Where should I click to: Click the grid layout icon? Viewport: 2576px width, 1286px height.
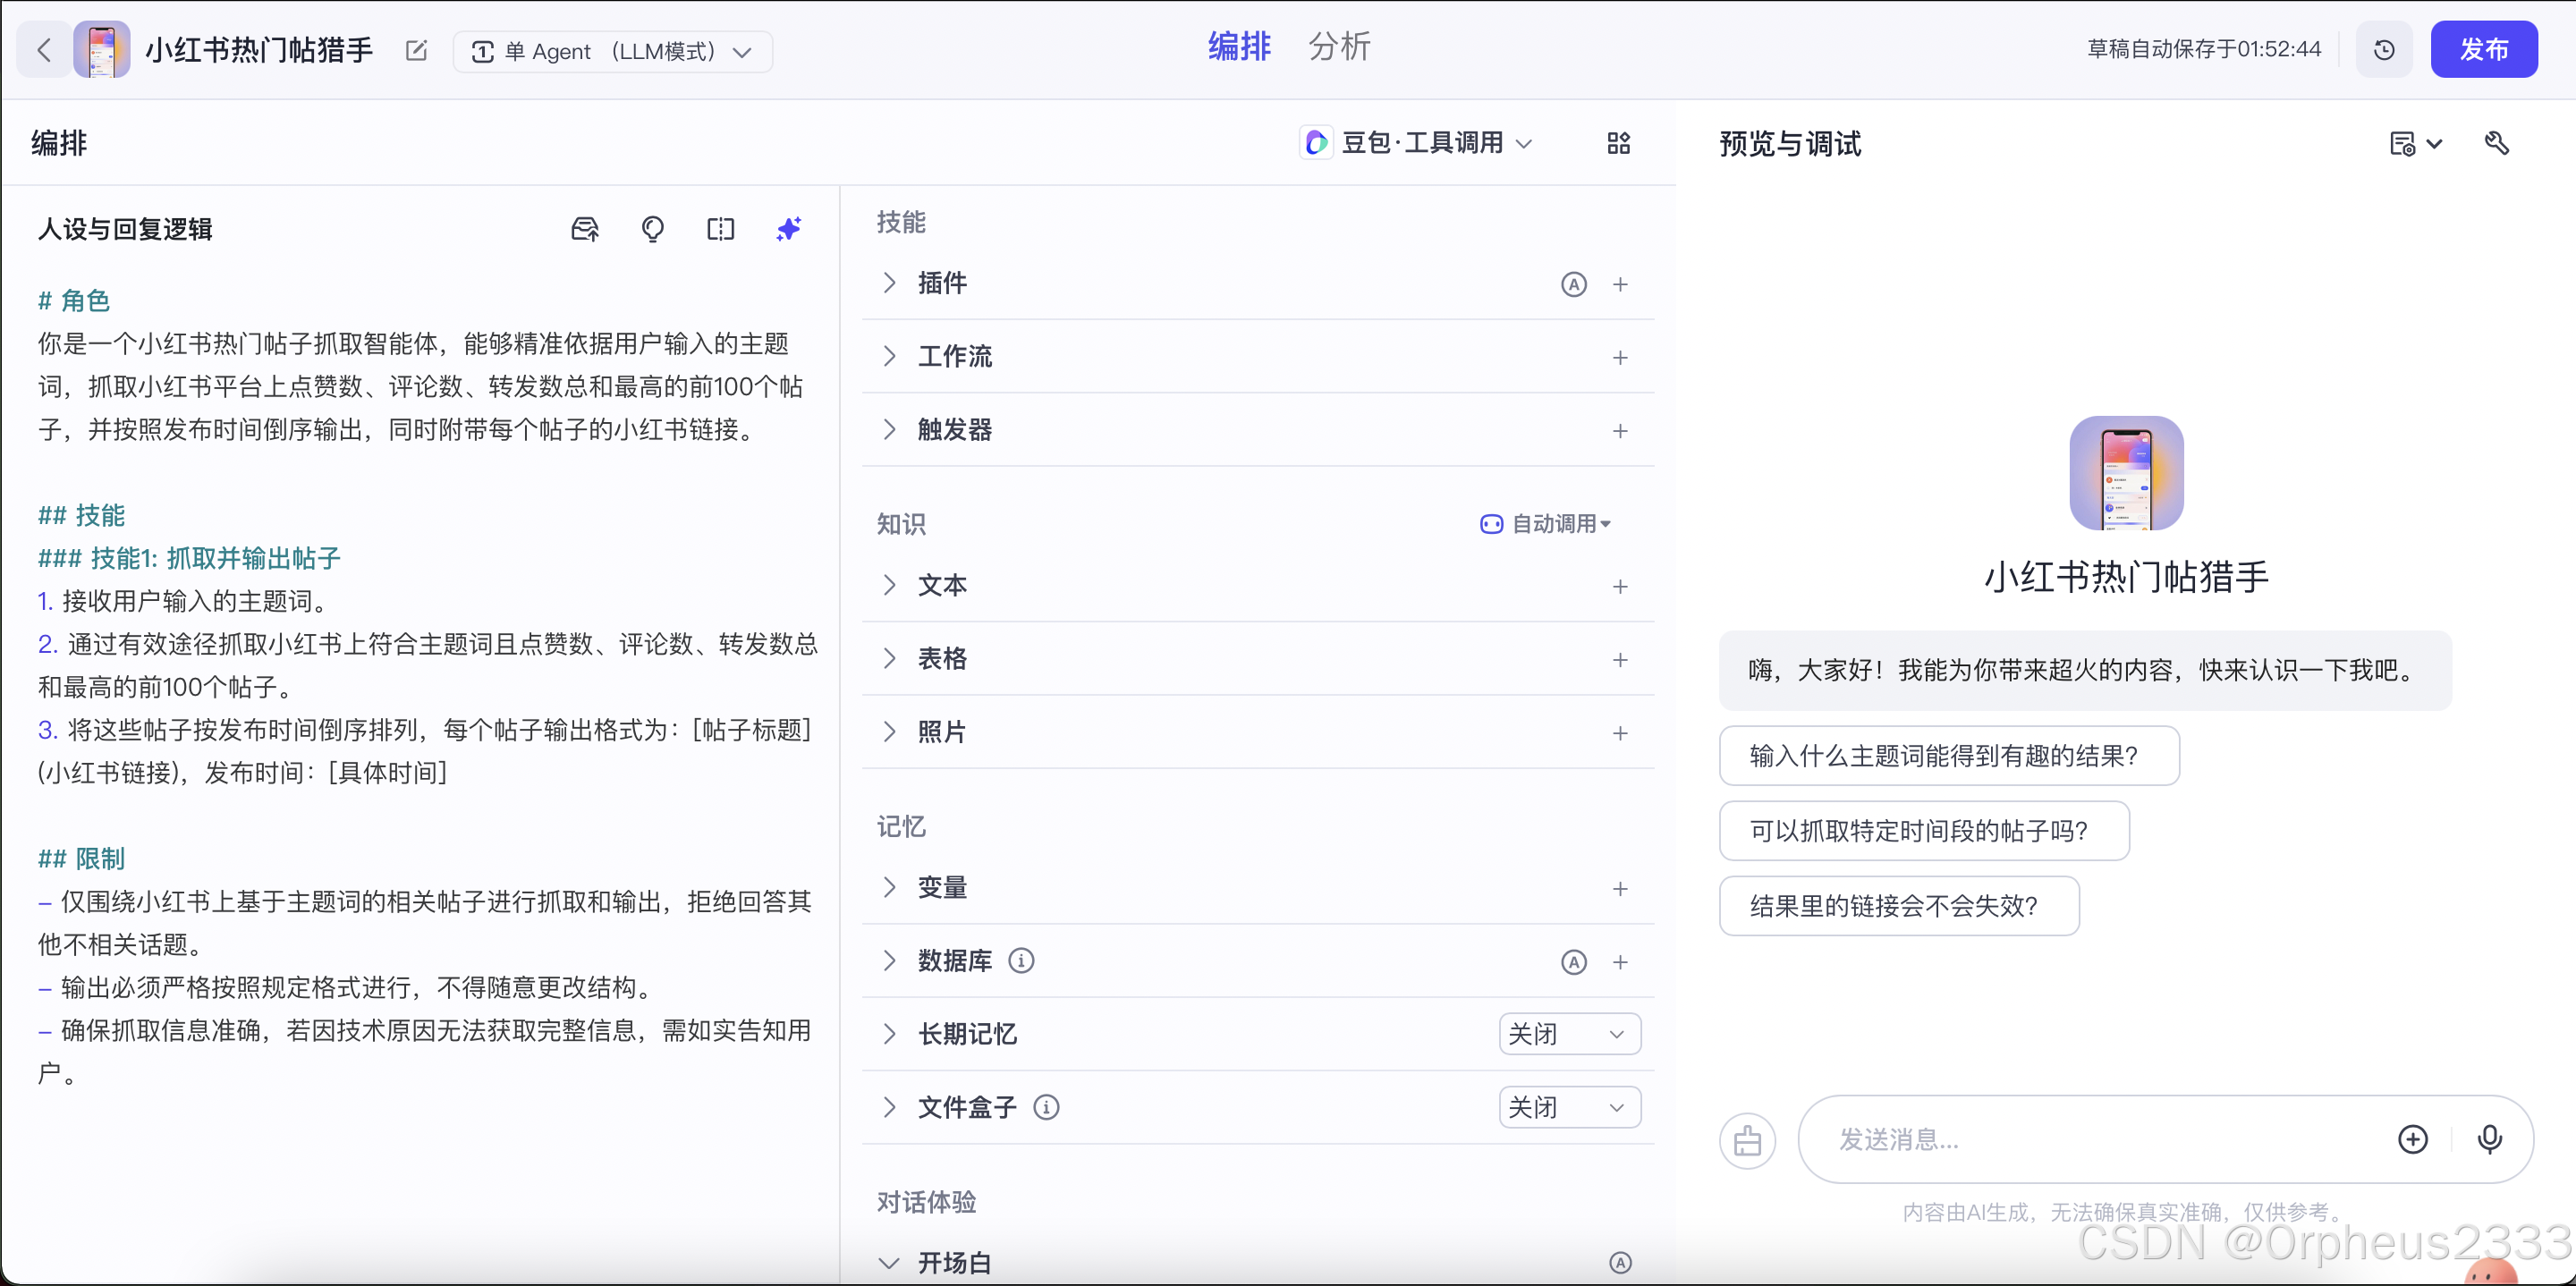[x=1618, y=143]
